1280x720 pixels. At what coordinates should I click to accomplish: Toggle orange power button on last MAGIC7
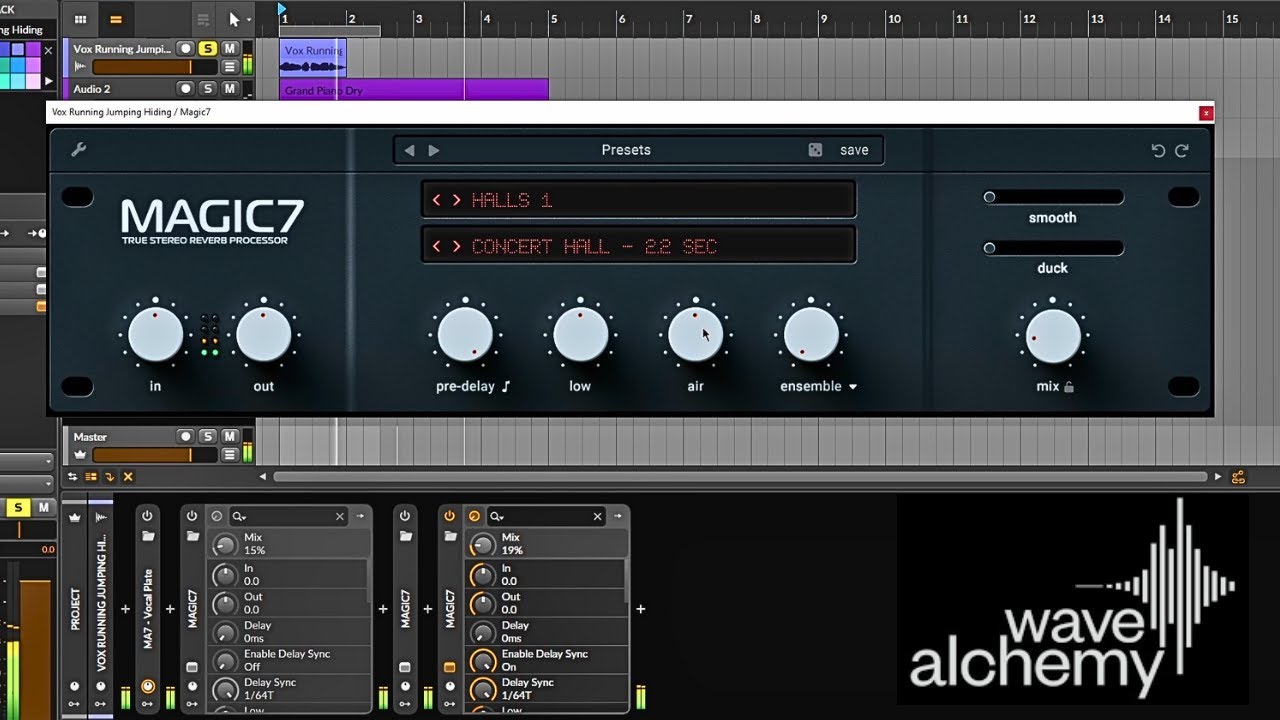(x=449, y=516)
